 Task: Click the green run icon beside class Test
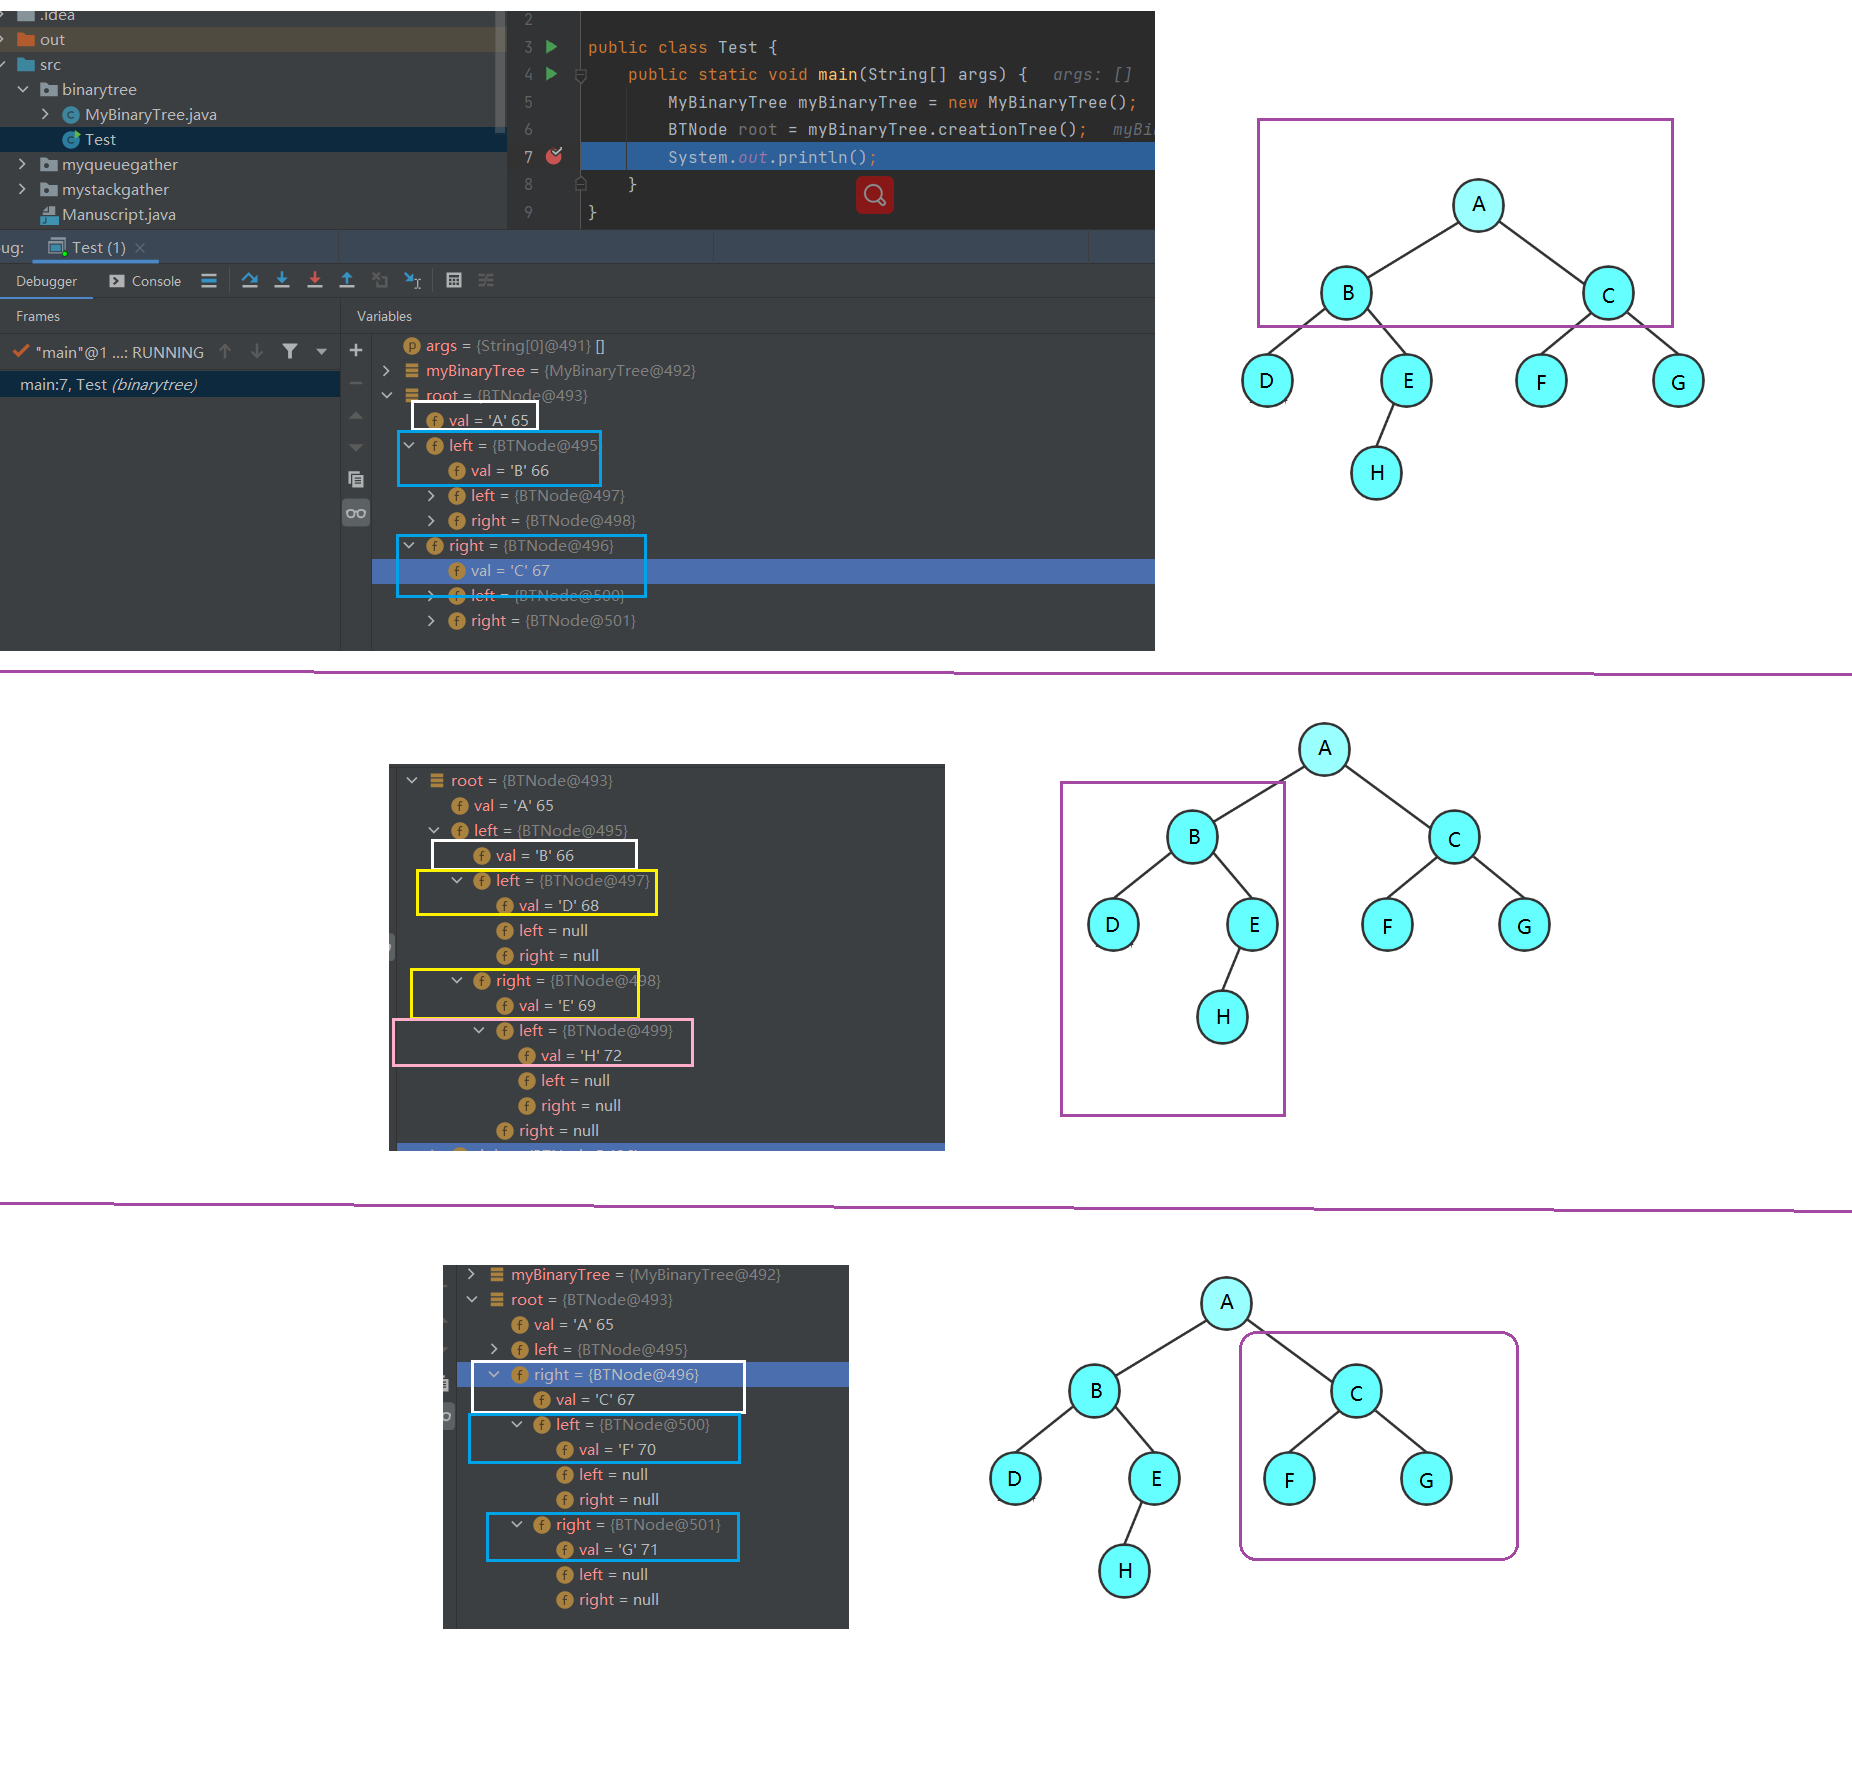(551, 47)
